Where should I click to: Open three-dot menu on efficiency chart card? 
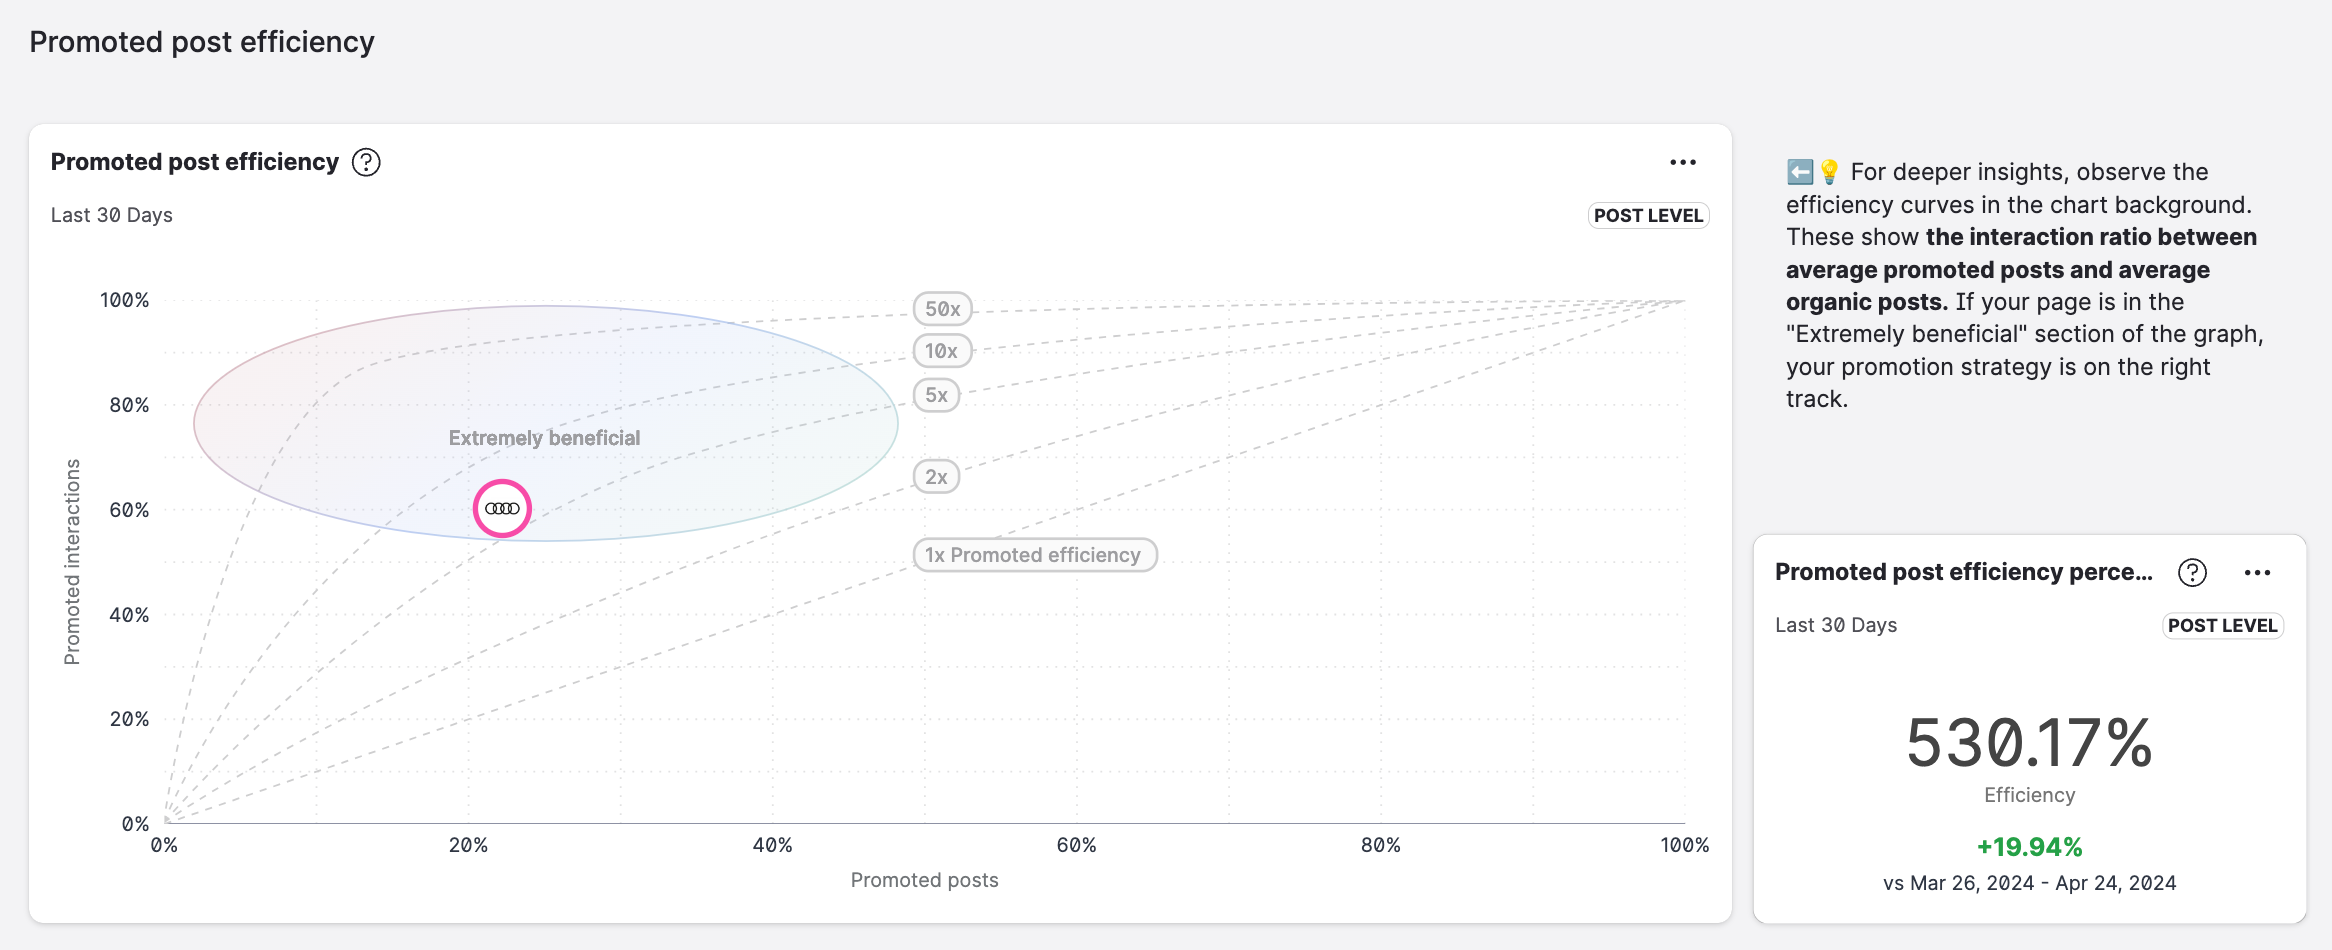(x=1683, y=162)
